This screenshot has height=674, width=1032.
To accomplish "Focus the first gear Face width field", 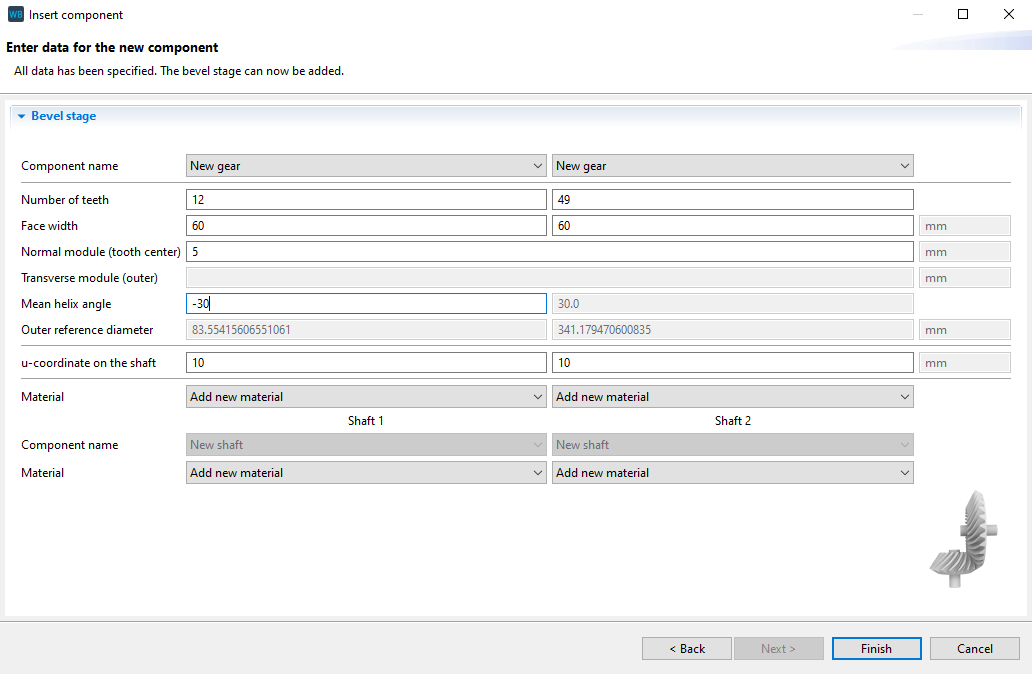I will tap(366, 226).
